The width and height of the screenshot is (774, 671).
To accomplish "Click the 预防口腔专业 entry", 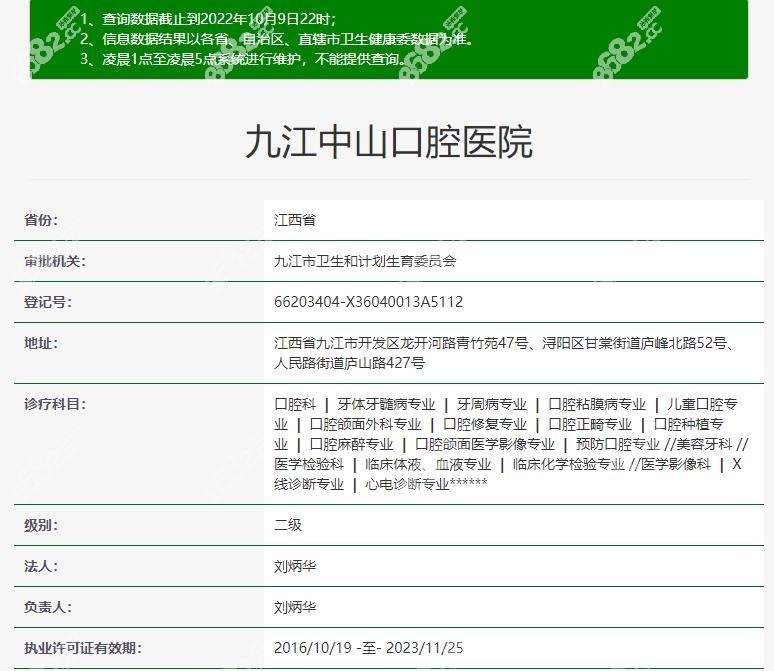I will 618,444.
